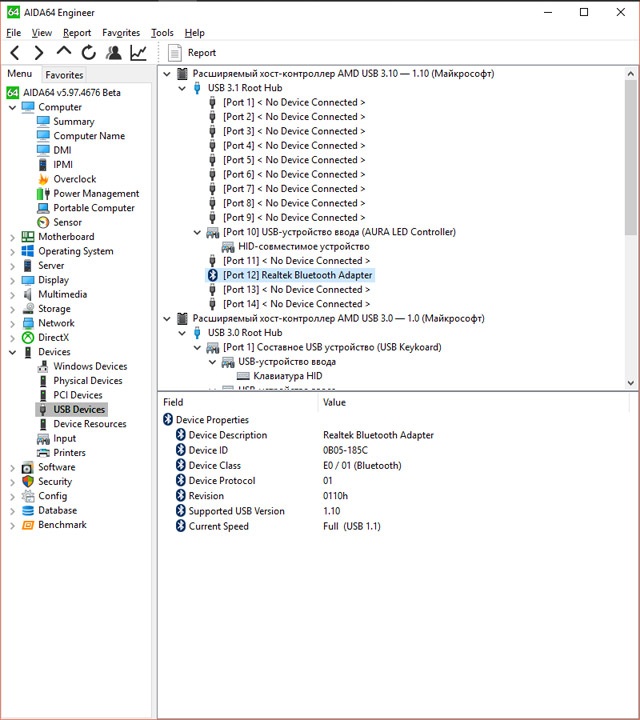The width and height of the screenshot is (640, 720).
Task: Open the Help menu
Action: point(194,33)
